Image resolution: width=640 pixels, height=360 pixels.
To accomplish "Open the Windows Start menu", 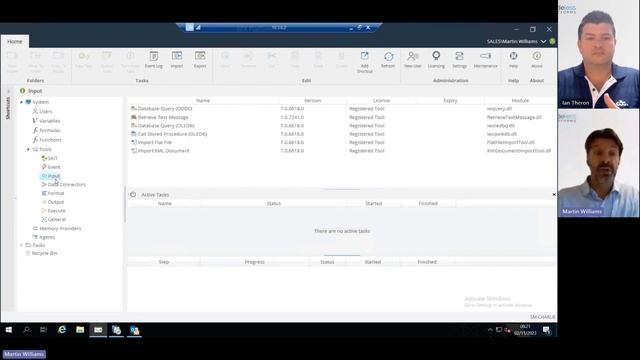I will [x=9, y=330].
